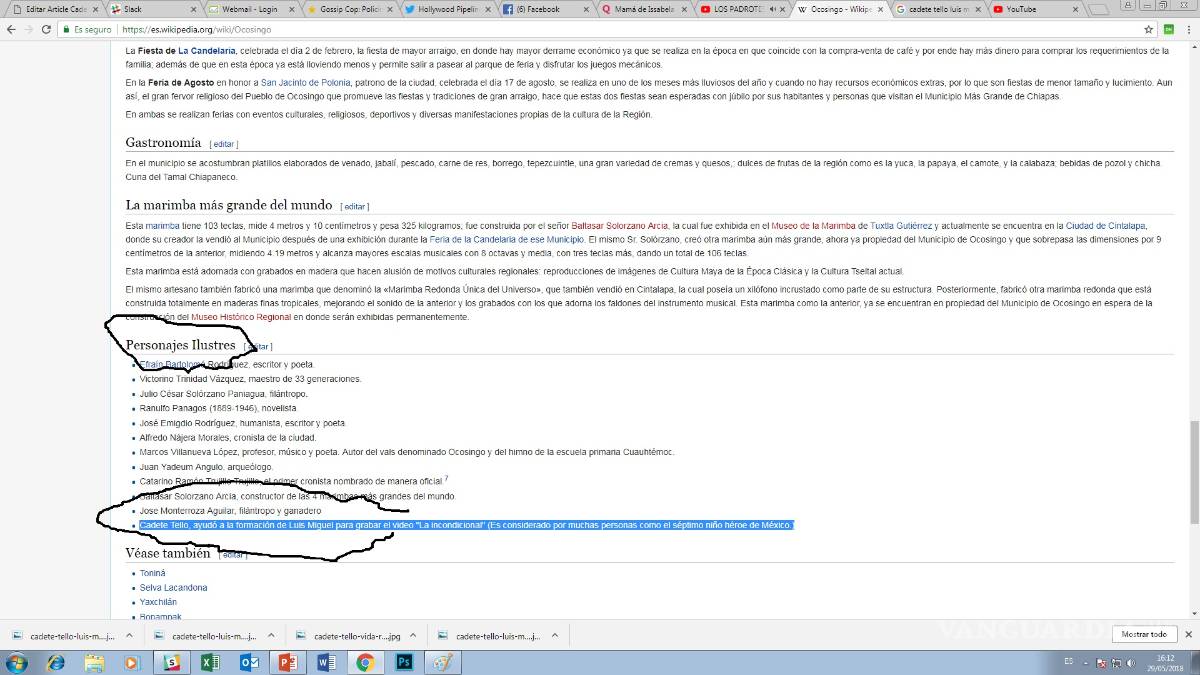Switch to the Gossip Cop tab

(x=350, y=9)
